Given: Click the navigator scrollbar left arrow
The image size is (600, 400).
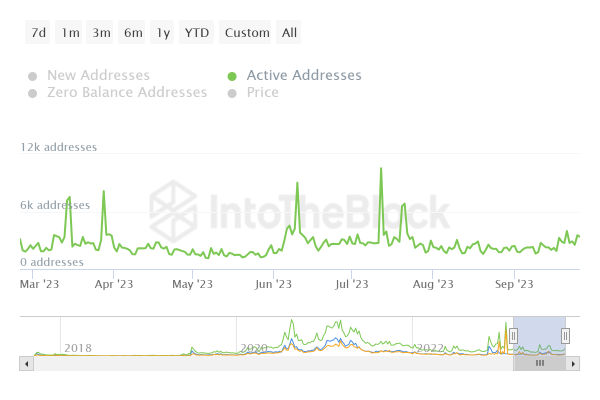Looking at the screenshot, I should tap(26, 363).
